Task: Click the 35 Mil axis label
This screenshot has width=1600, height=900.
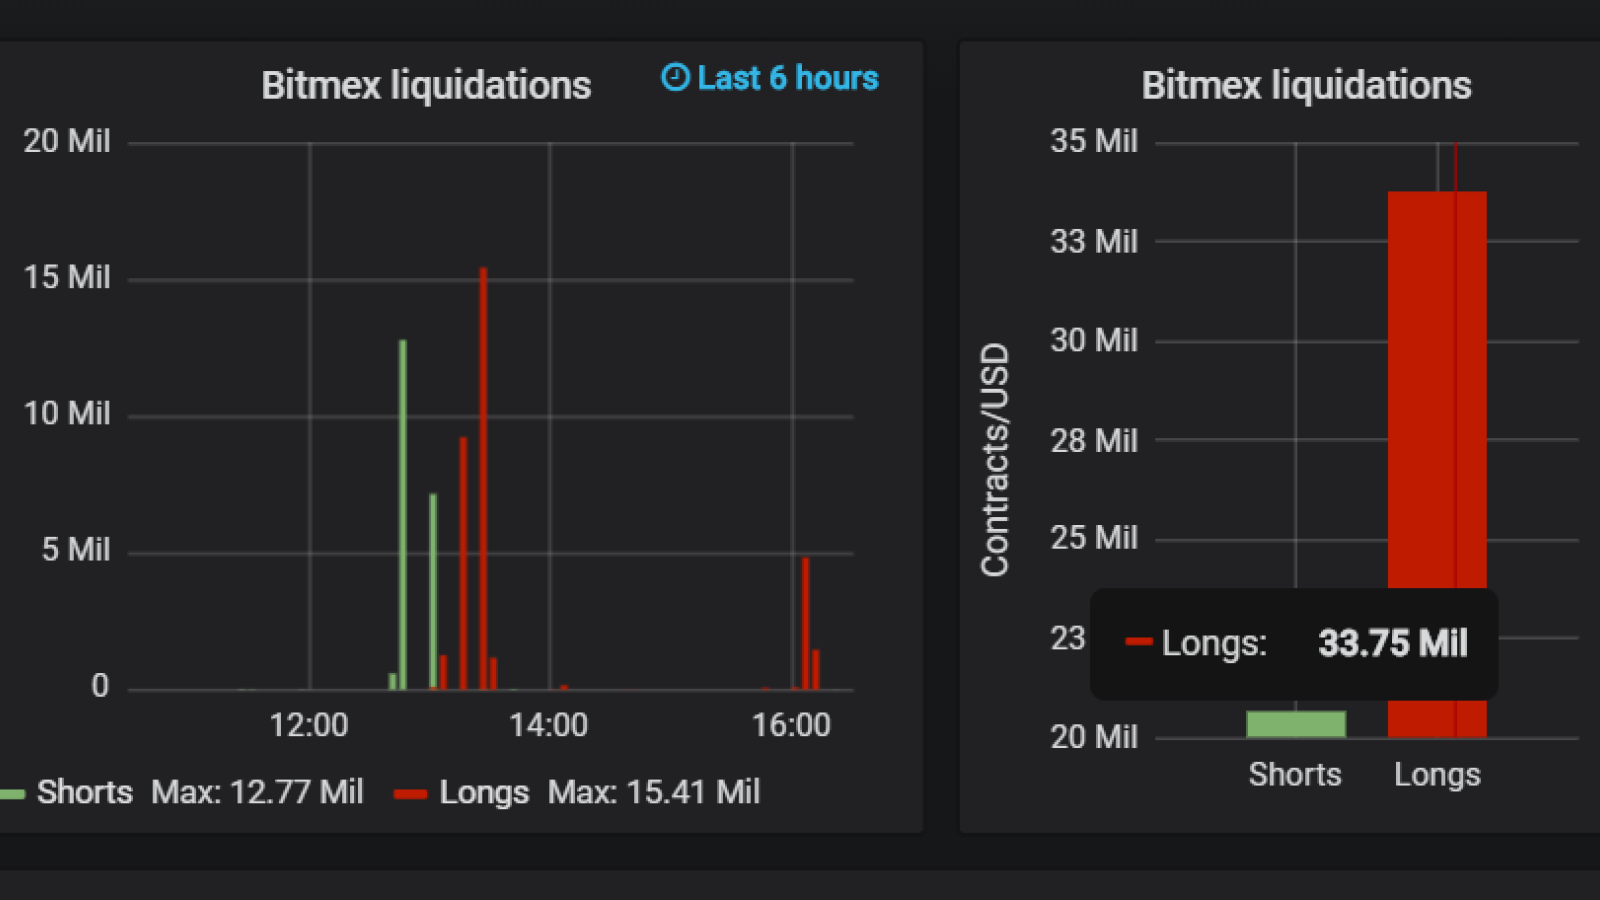Action: click(1094, 141)
